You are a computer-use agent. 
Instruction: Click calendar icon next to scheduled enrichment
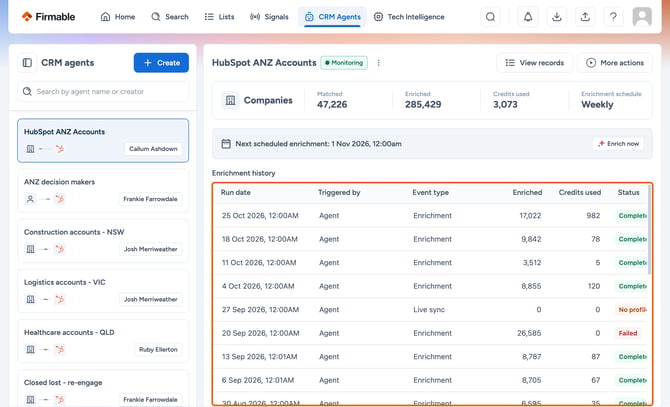coord(226,143)
